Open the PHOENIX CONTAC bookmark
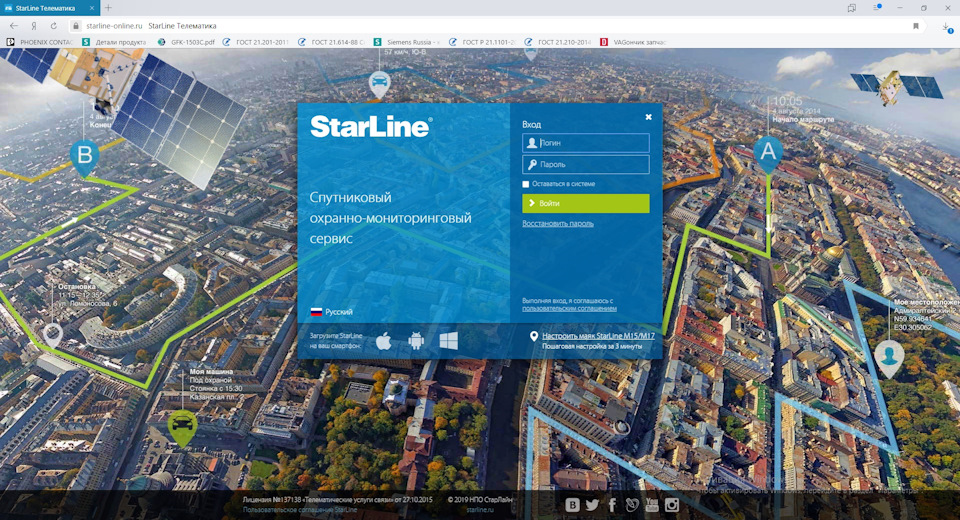Screen dimensions: 960x520 coord(40,42)
